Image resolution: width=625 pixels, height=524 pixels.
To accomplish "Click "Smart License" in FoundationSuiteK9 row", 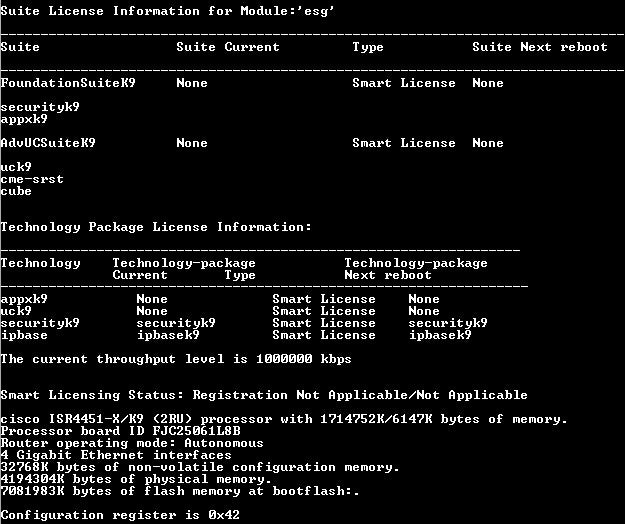I will (x=403, y=82).
